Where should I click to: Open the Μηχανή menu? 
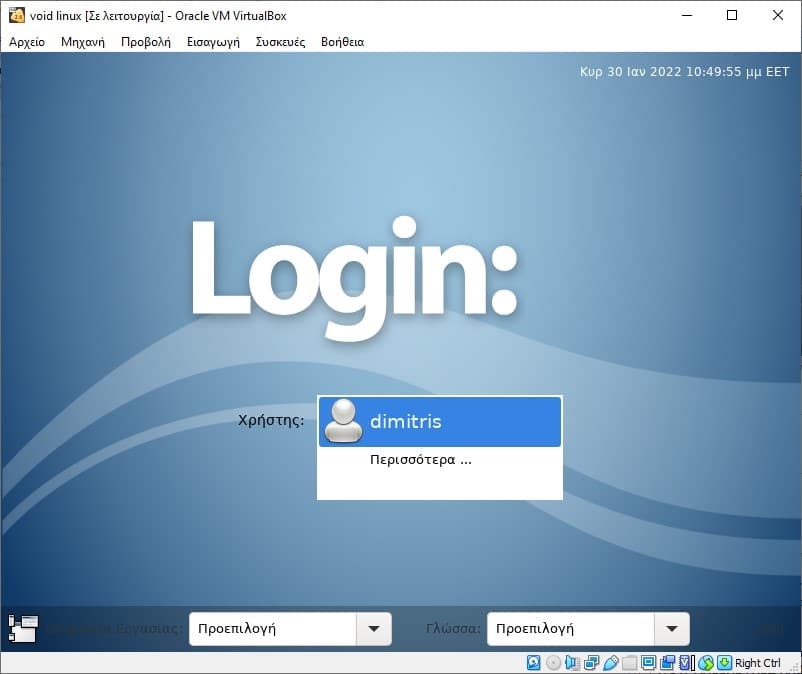coord(82,42)
